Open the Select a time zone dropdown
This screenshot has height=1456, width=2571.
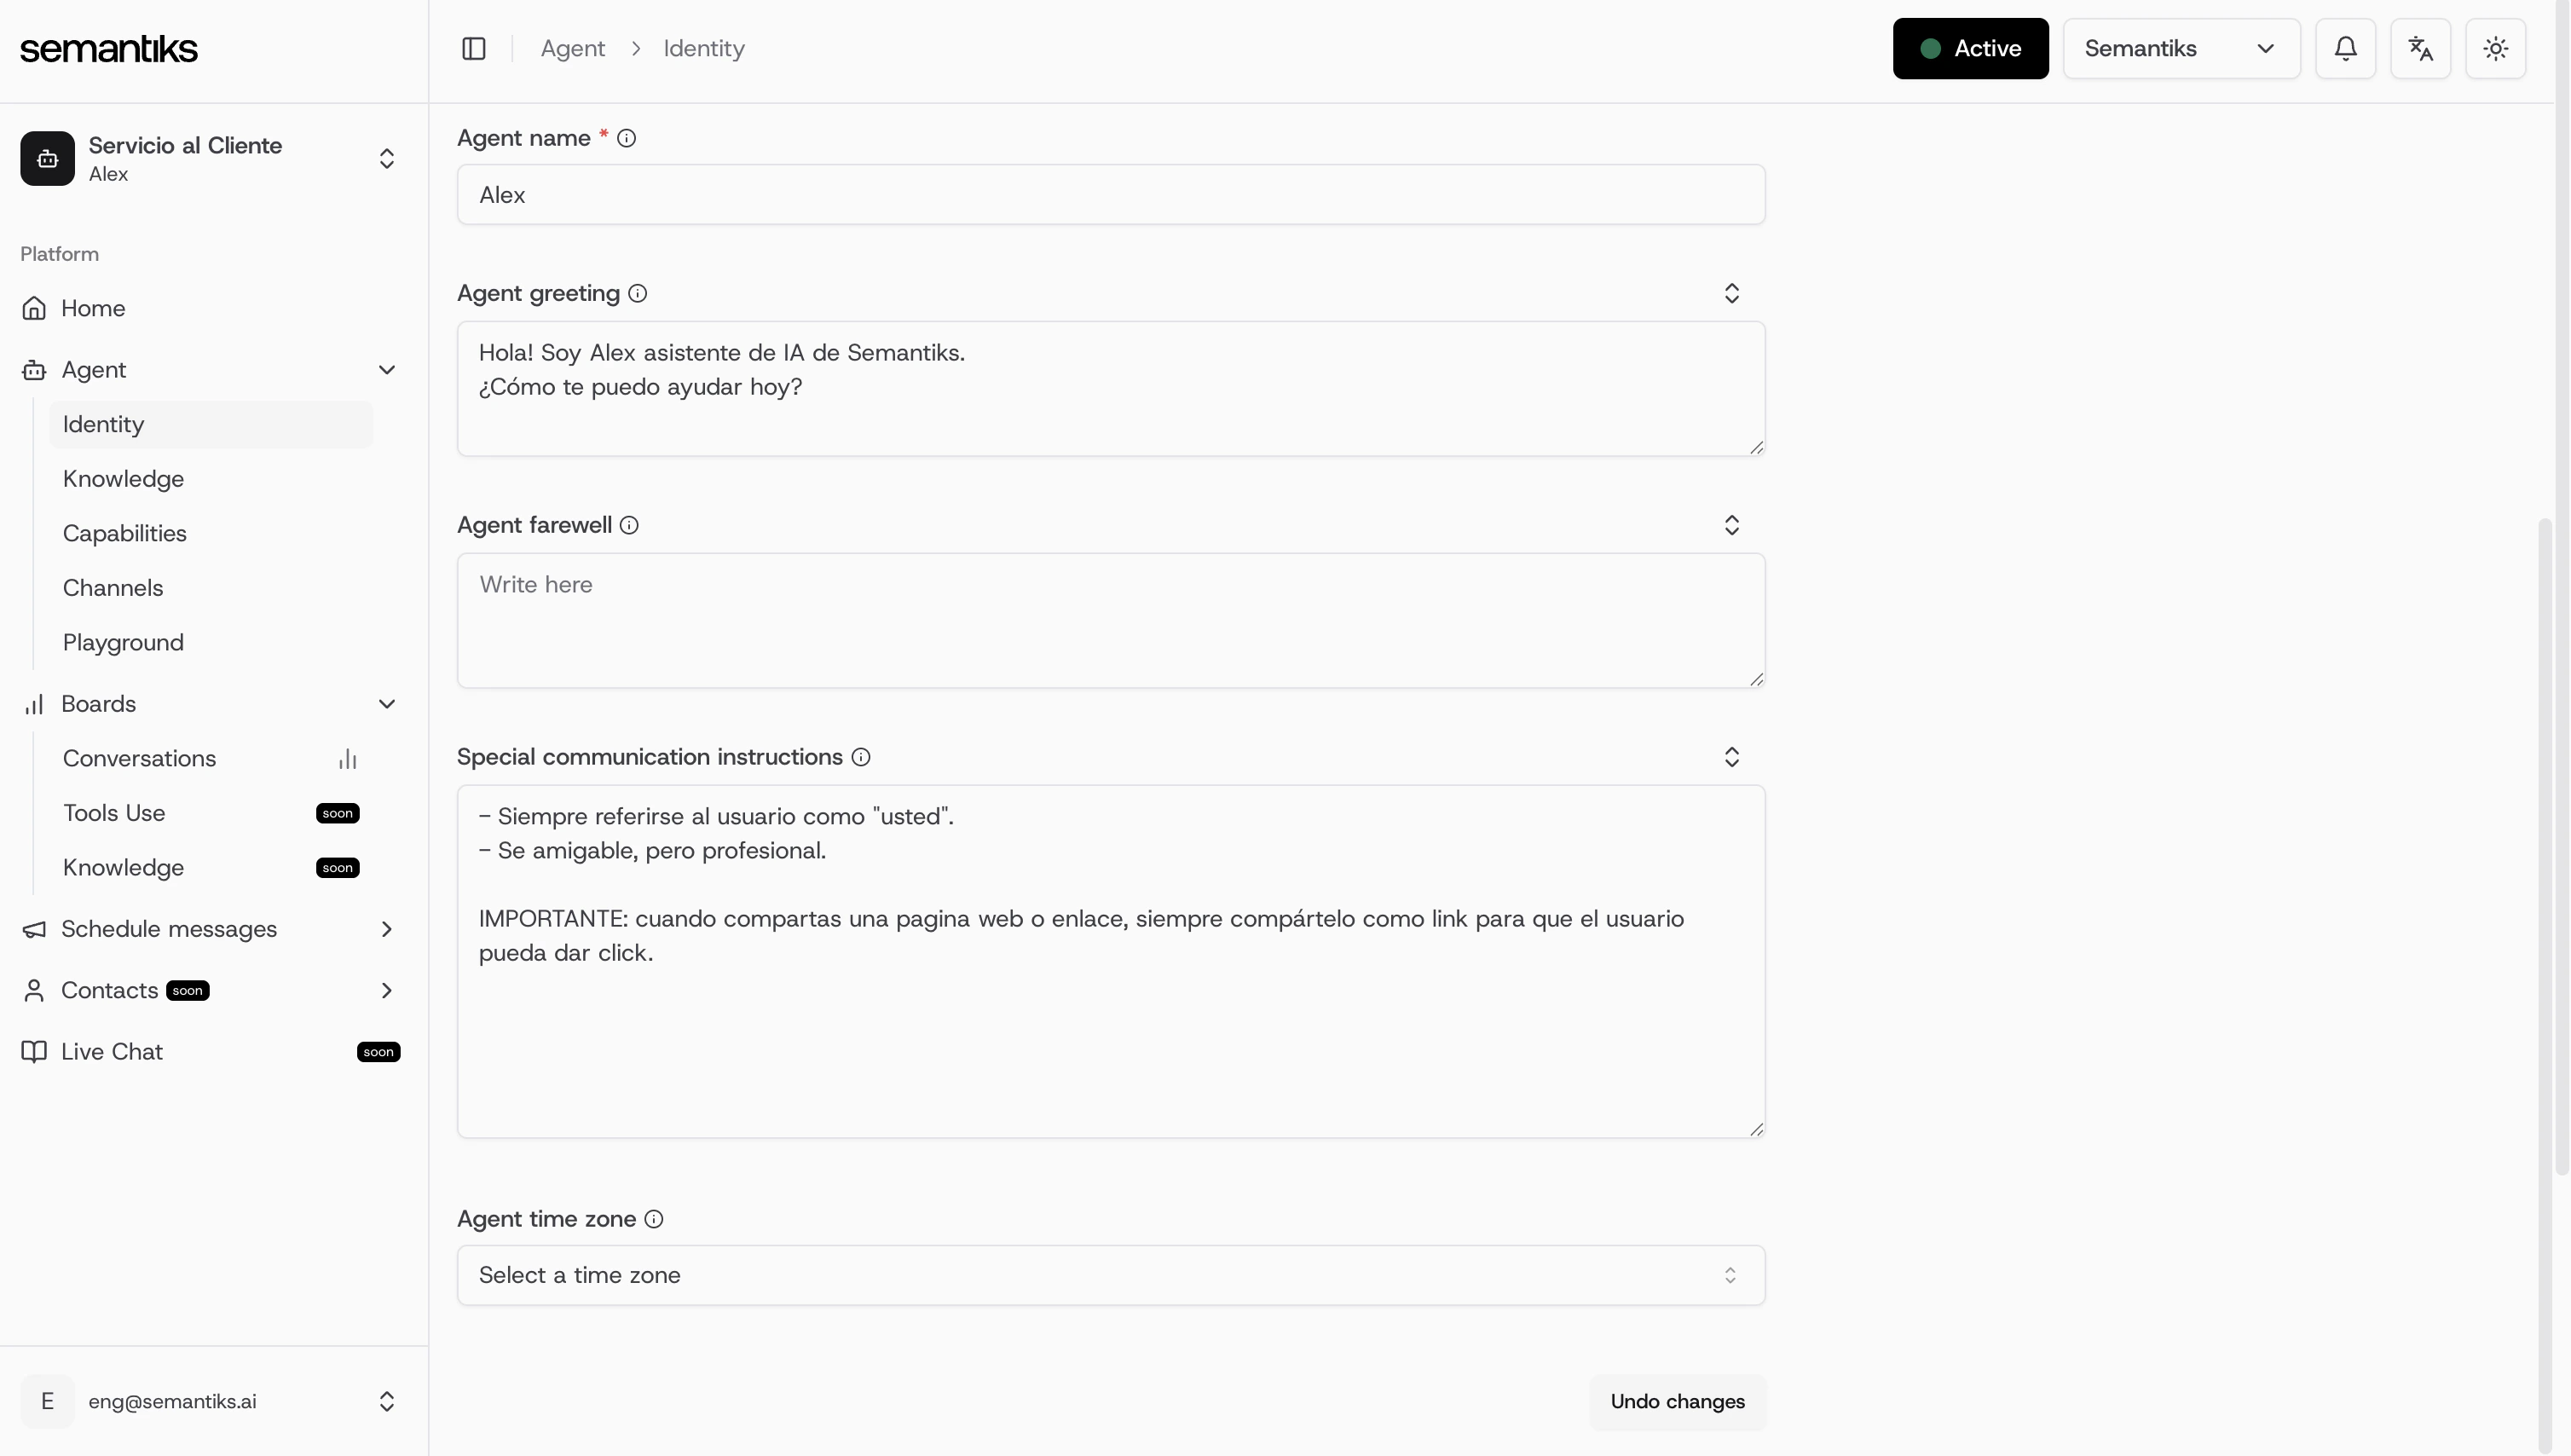tap(1110, 1275)
